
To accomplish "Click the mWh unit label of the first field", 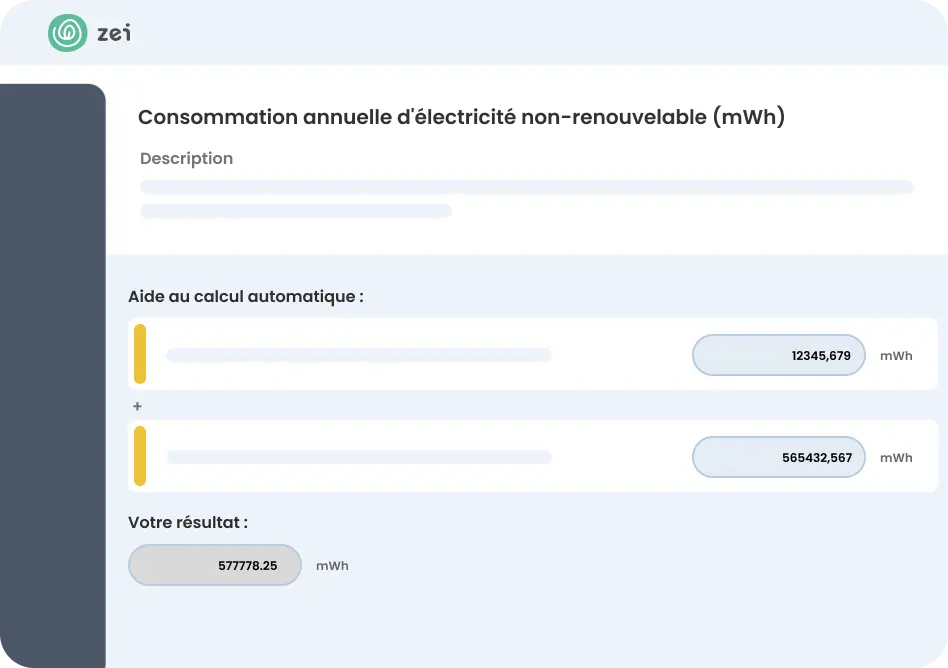I will click(x=895, y=355).
